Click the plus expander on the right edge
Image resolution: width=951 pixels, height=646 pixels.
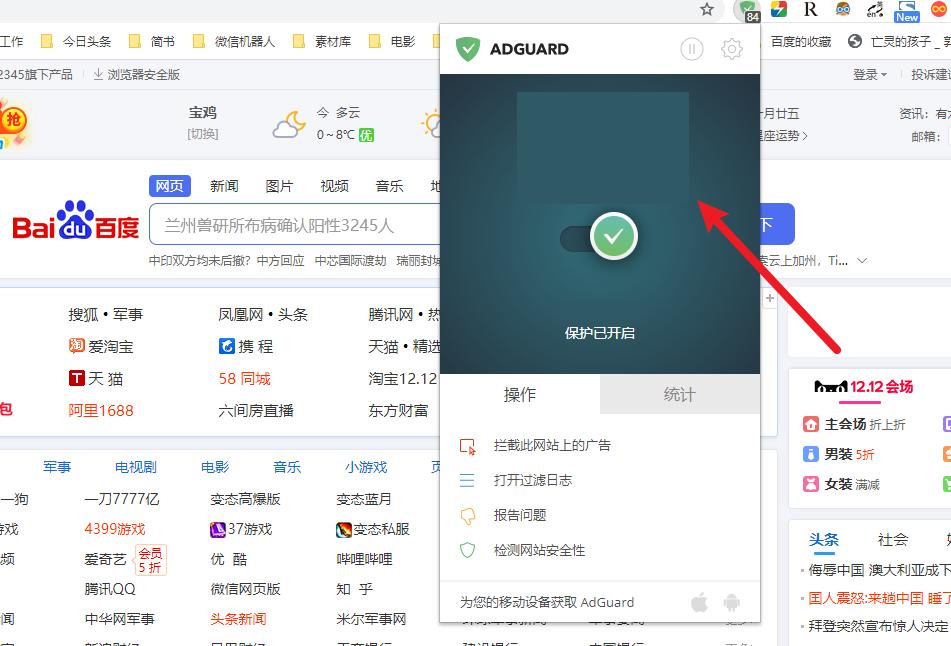[769, 297]
